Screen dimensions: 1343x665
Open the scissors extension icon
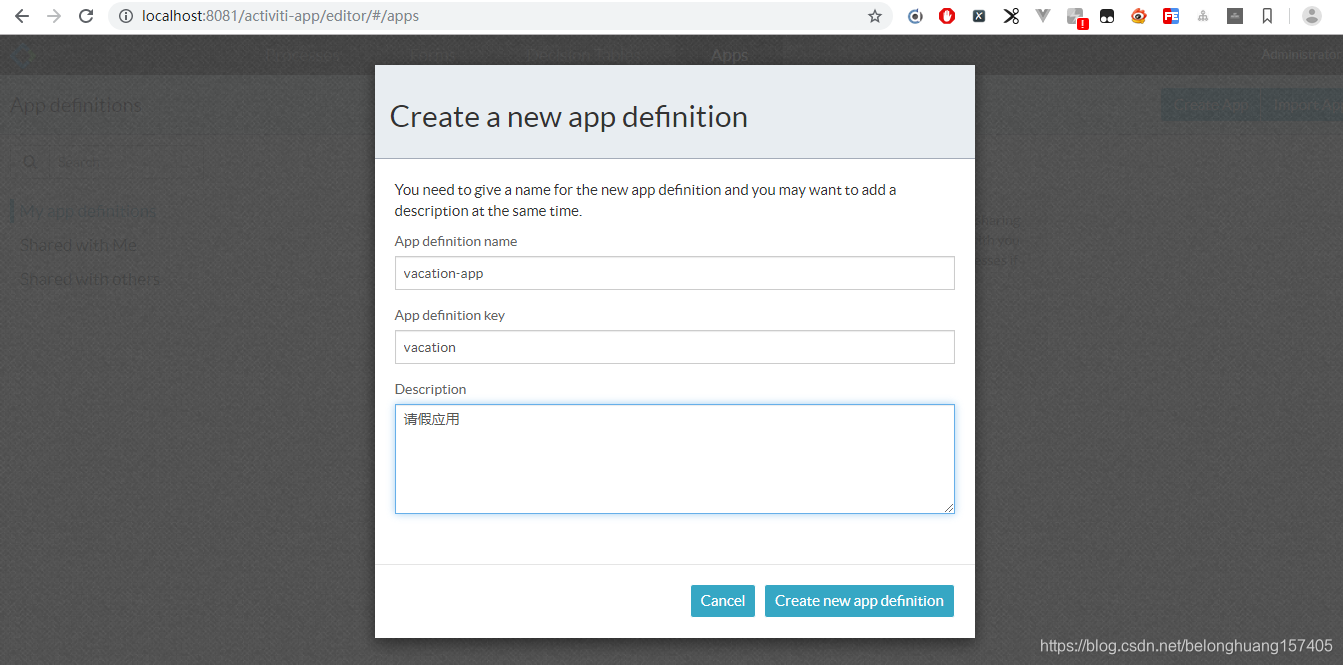pos(1011,16)
